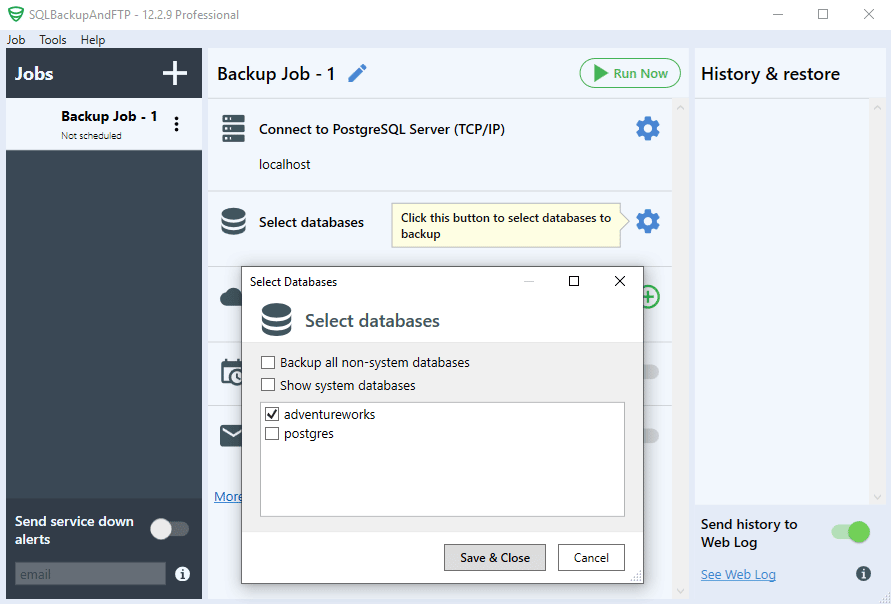Open the Tools menu
Screen dimensions: 891x604
(52, 39)
